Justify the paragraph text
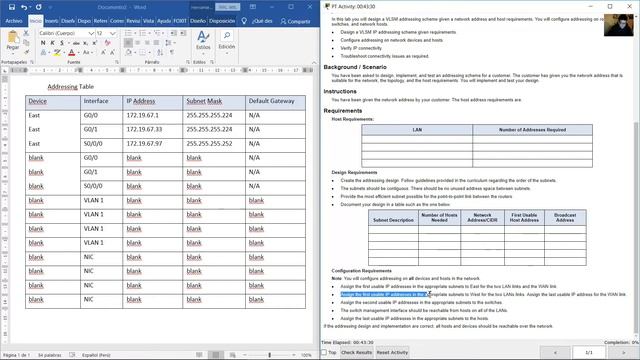Viewport: 640px width, 360px height. pos(156,43)
